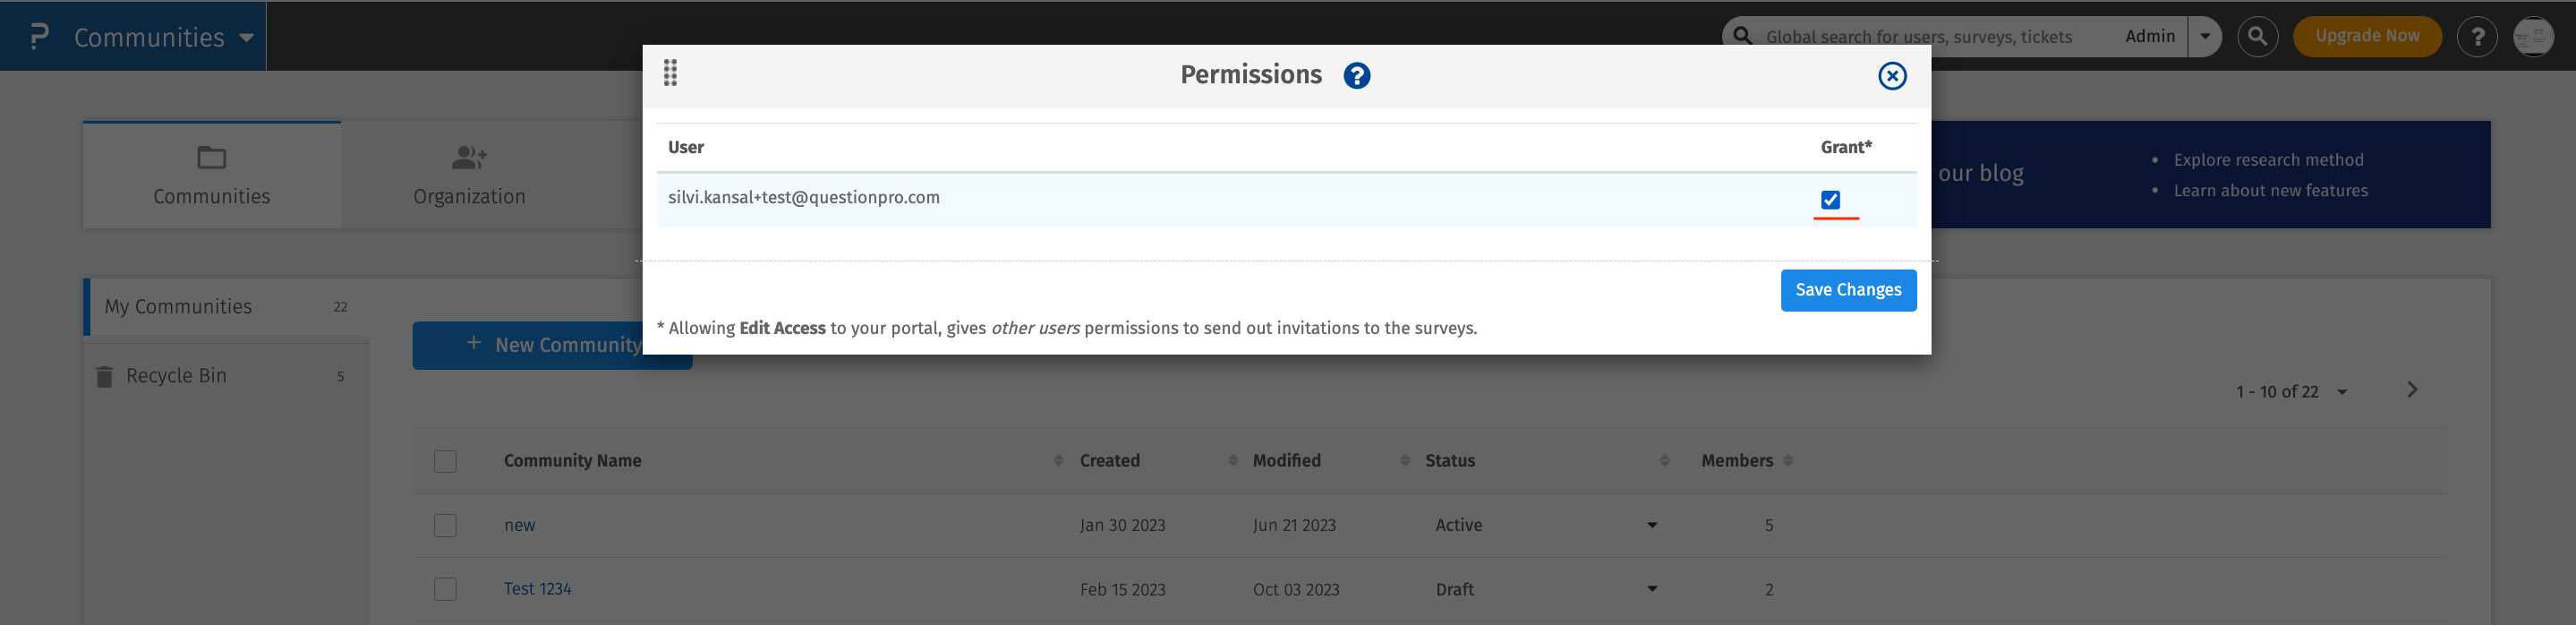Click the QuestionPro logo icon
This screenshot has height=625, width=2576.
(39, 37)
